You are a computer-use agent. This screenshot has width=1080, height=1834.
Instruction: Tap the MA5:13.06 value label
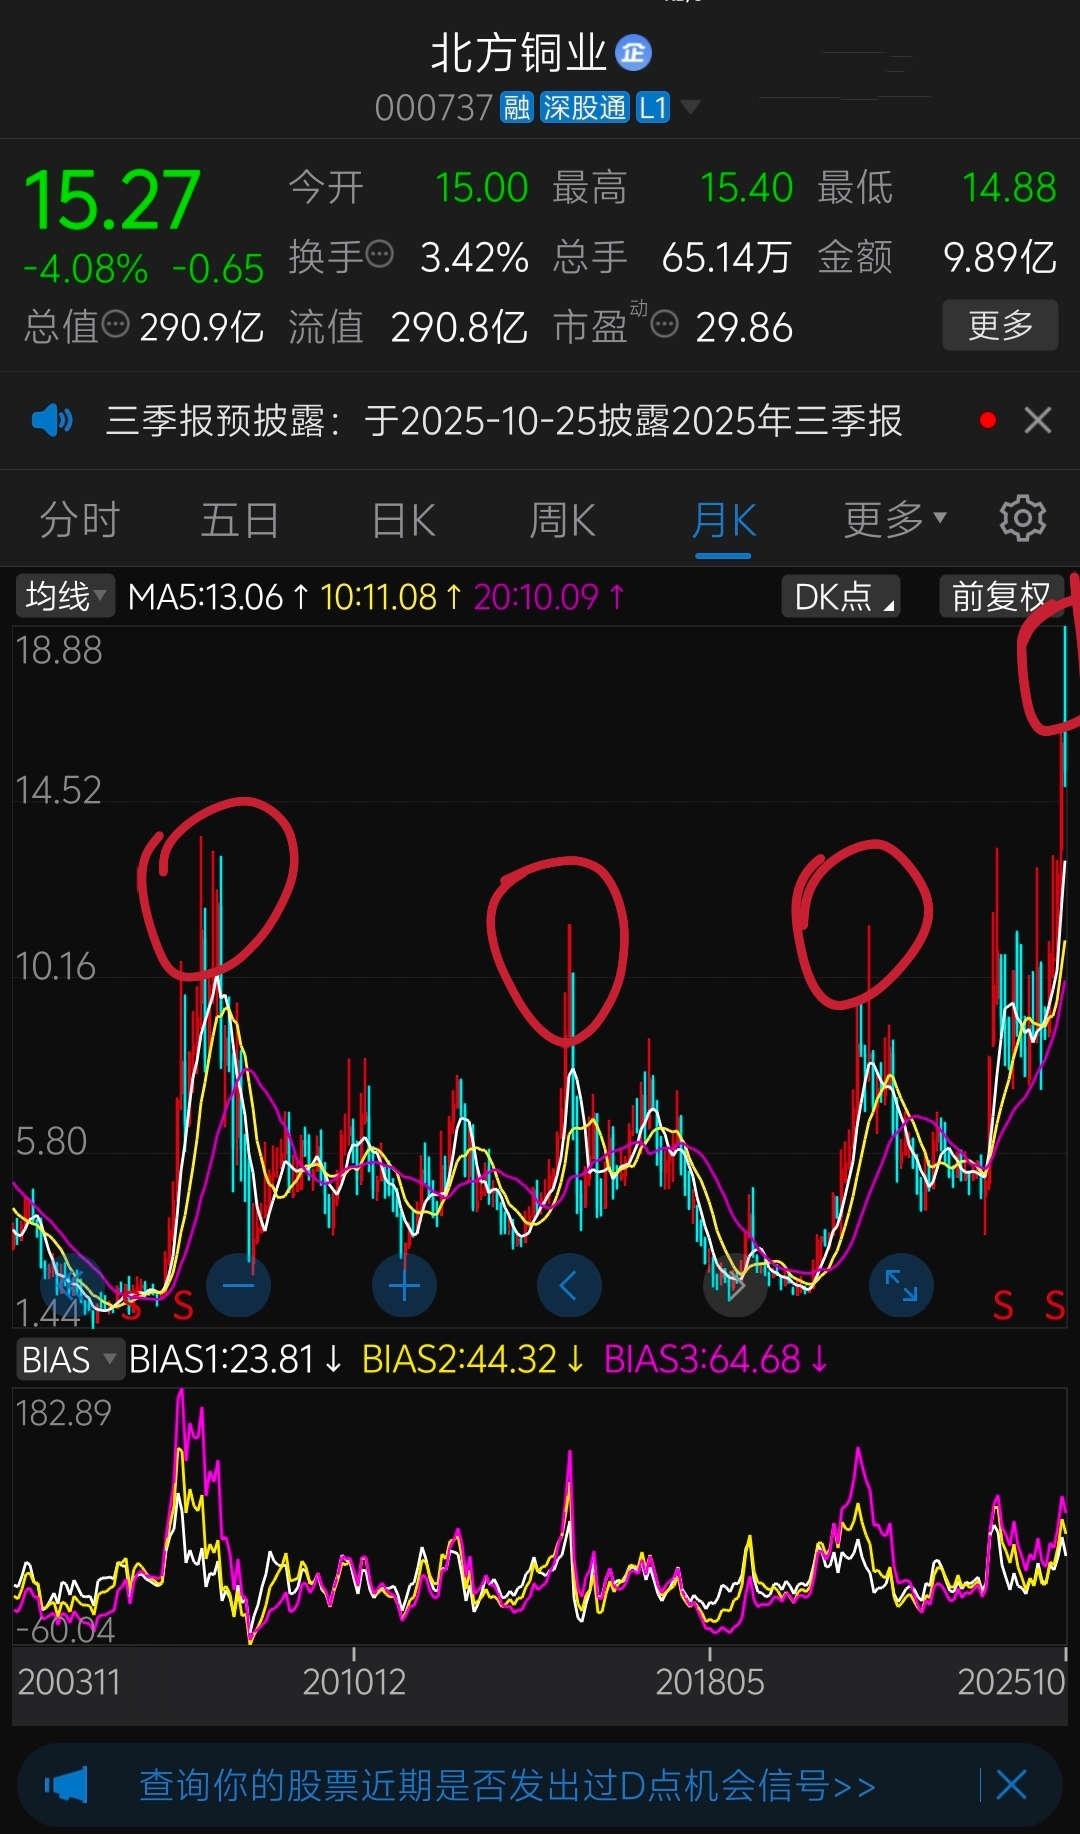point(218,597)
